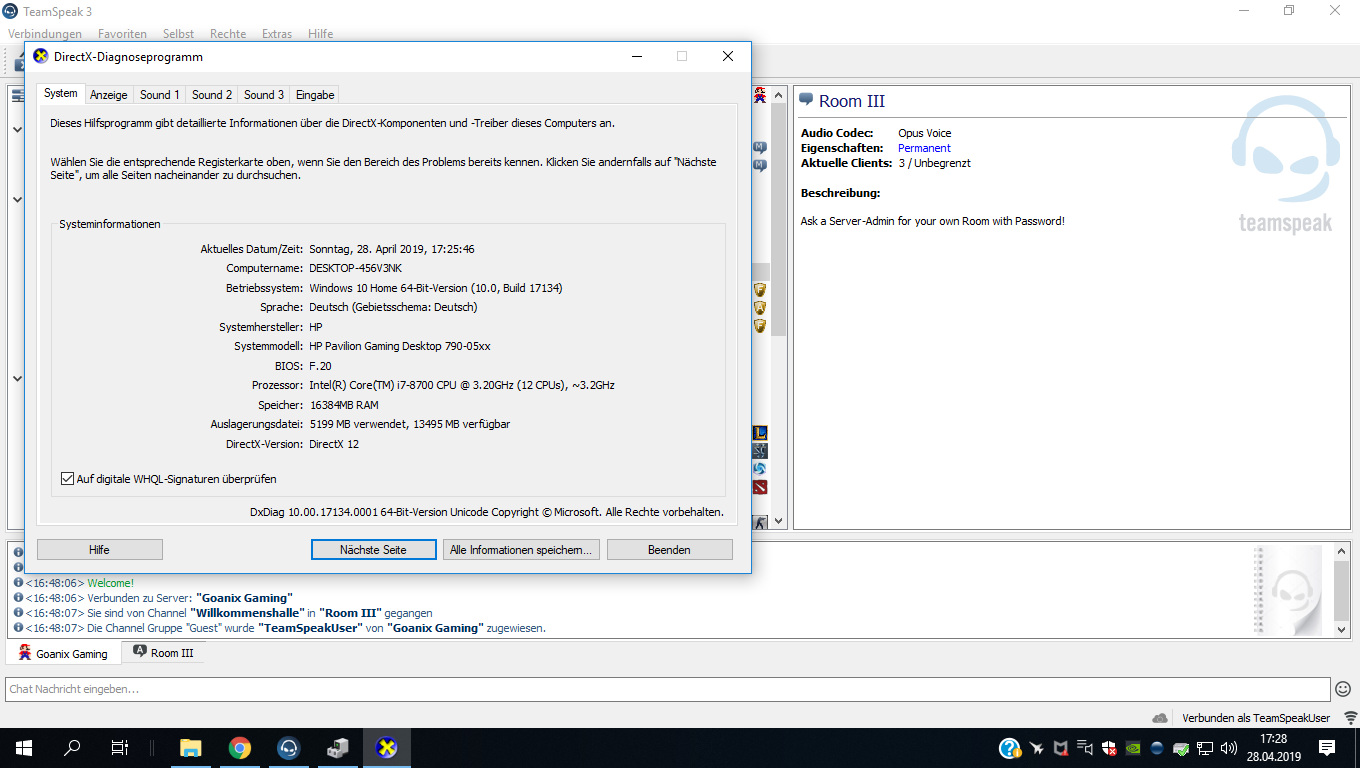Image resolution: width=1360 pixels, height=768 pixels.
Task: Click the 'DirectX 12' version value
Action: pos(334,444)
